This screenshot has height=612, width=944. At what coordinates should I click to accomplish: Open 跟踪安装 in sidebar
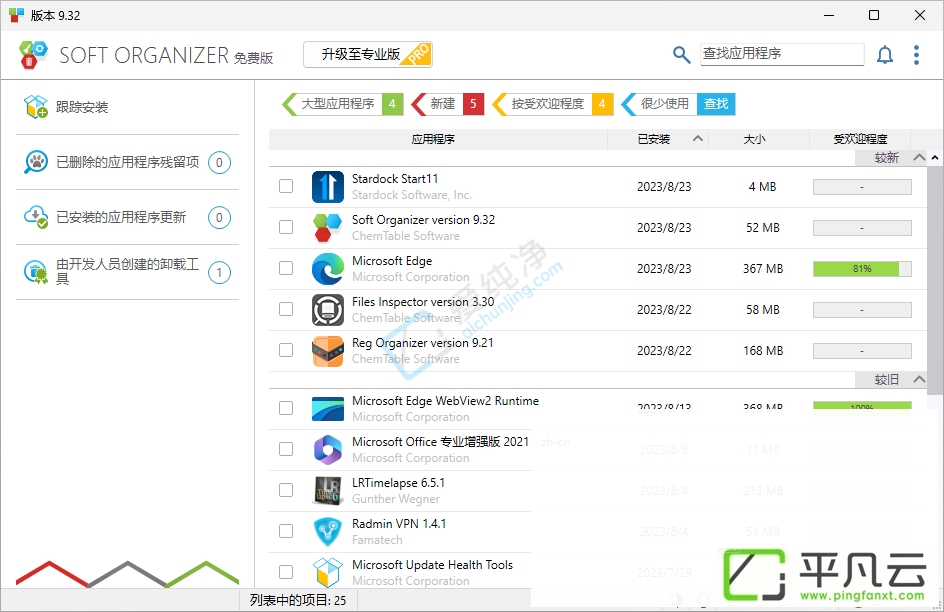pos(128,107)
